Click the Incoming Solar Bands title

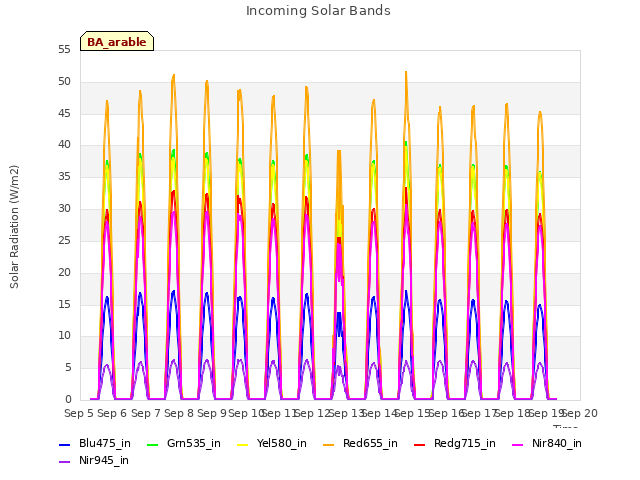(x=318, y=11)
